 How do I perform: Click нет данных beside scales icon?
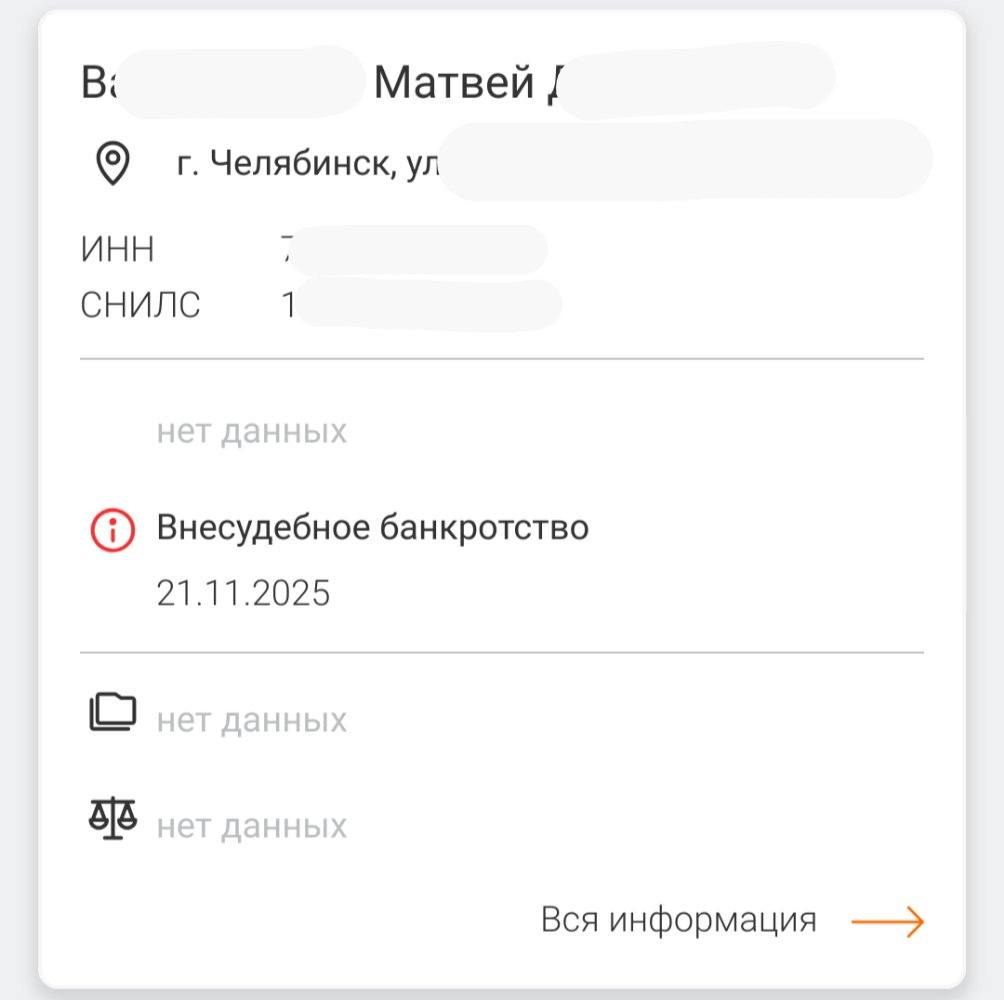(252, 825)
